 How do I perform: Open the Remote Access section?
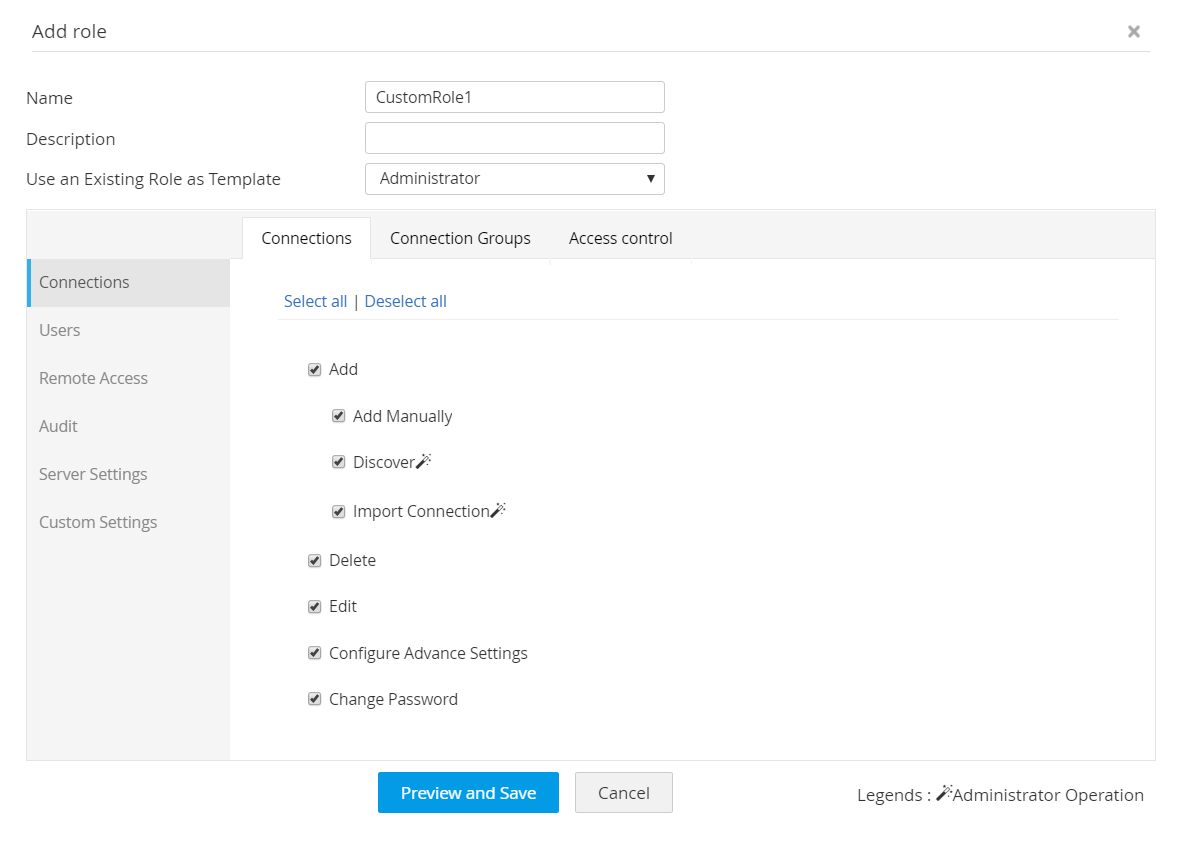tap(93, 378)
